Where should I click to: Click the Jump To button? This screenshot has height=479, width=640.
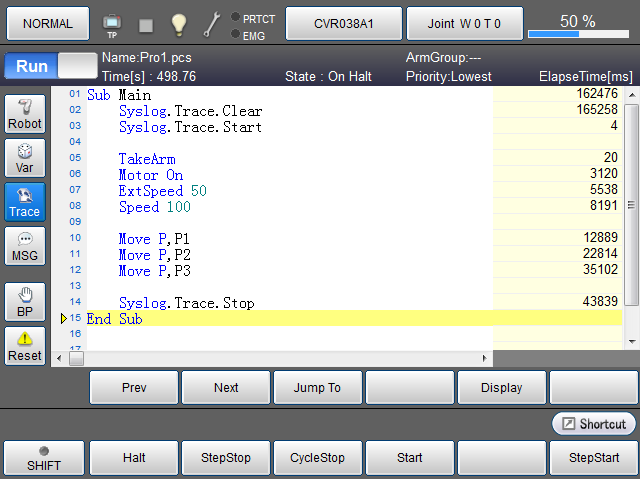pyautogui.click(x=317, y=388)
